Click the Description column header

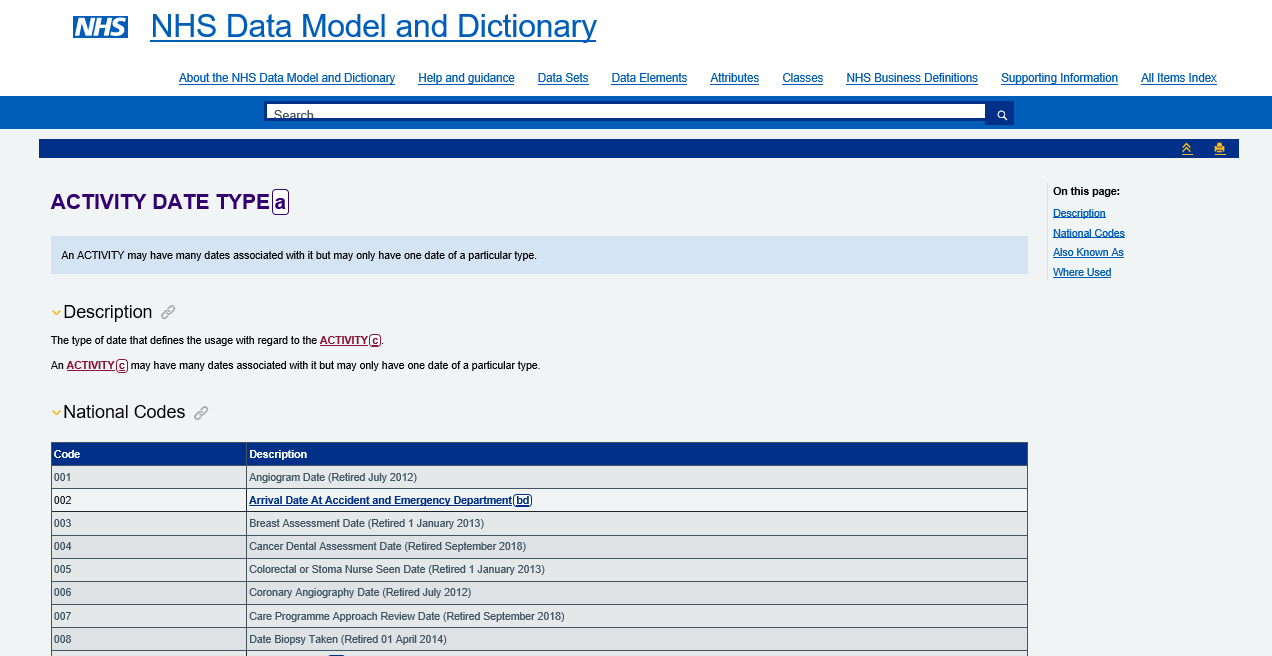pos(637,454)
